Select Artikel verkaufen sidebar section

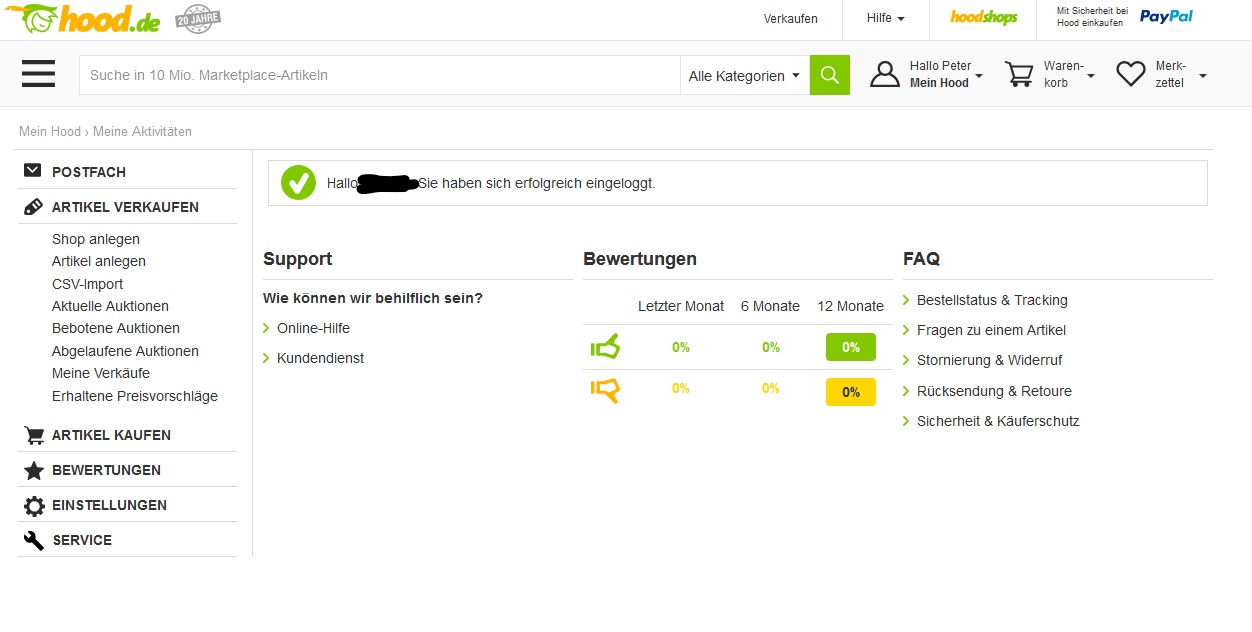pos(125,207)
